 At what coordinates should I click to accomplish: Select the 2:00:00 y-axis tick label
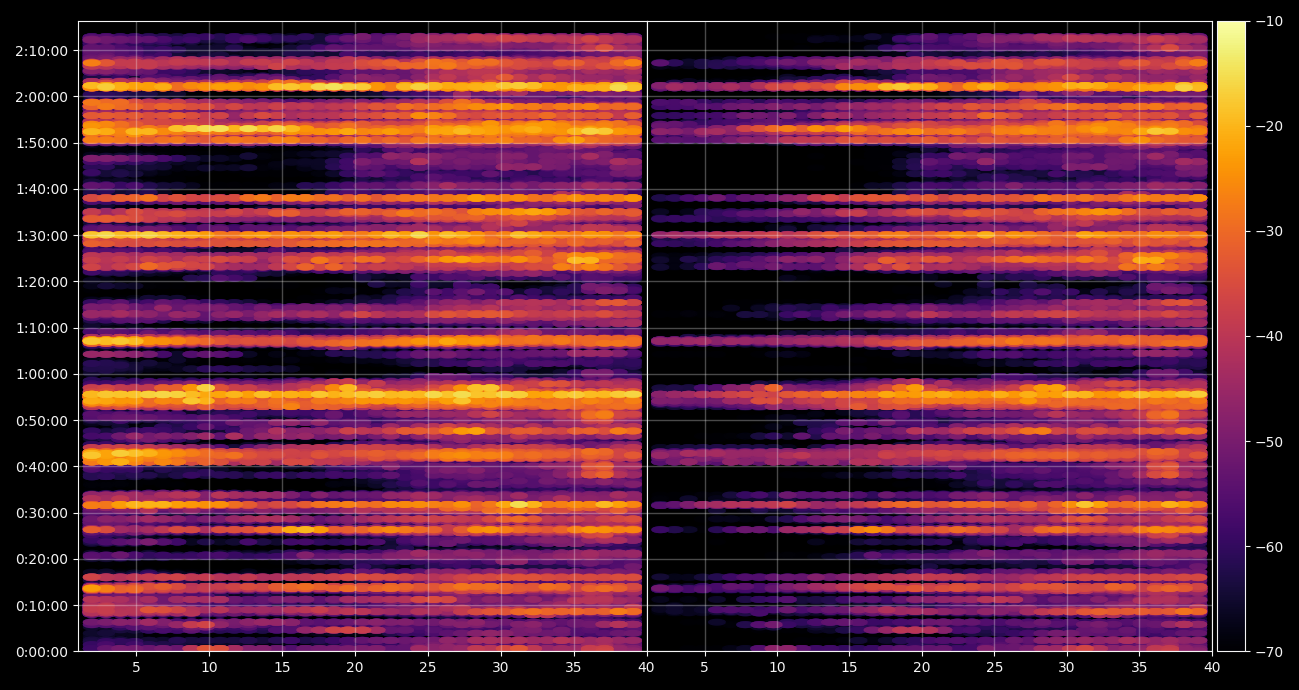pyautogui.click(x=42, y=97)
